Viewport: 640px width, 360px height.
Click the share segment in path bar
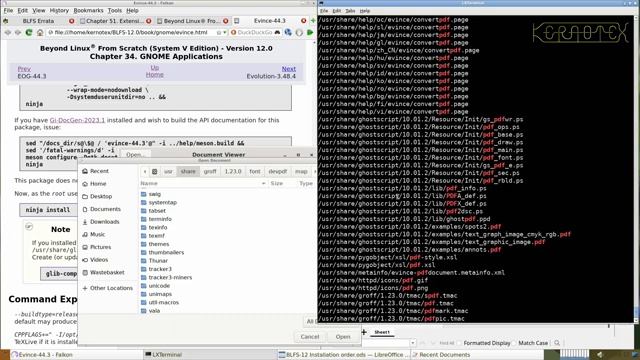[188, 171]
